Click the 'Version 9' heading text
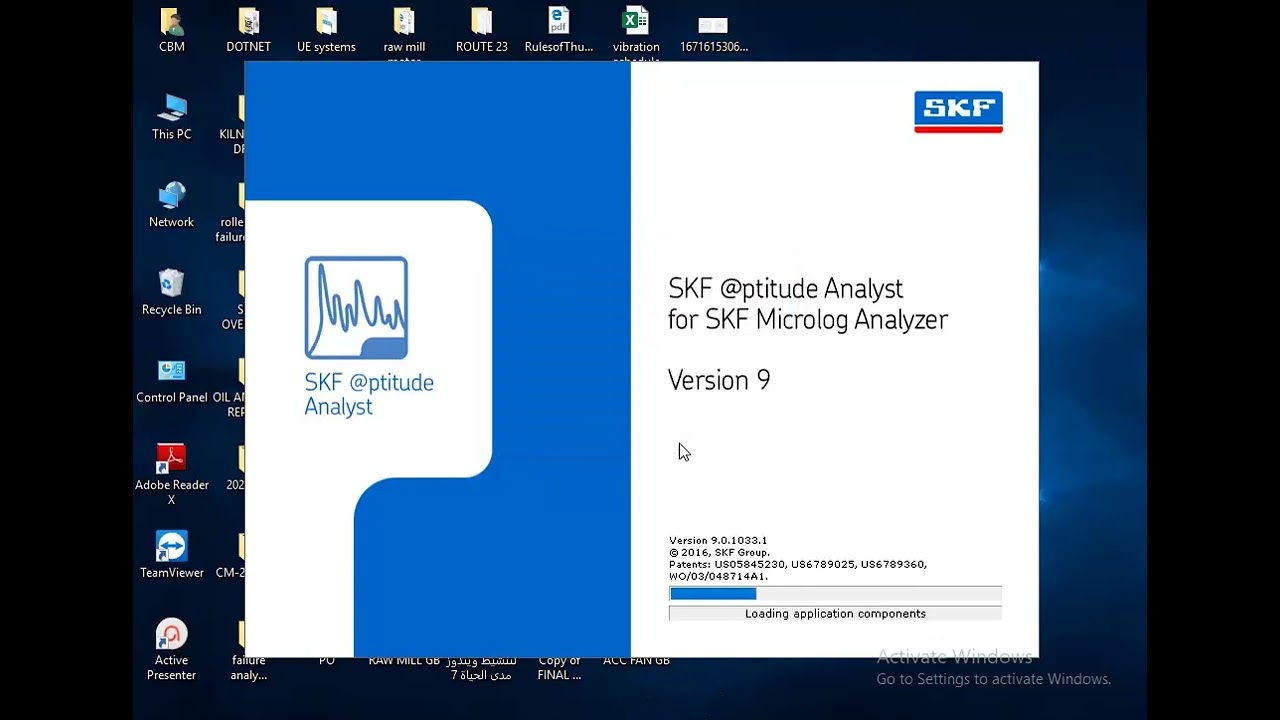 [719, 380]
